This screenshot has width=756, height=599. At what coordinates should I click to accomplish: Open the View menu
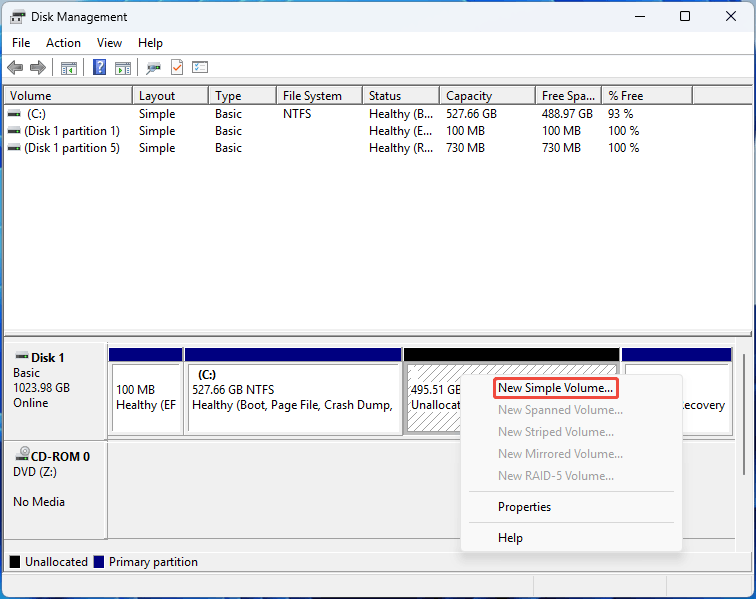(x=109, y=43)
